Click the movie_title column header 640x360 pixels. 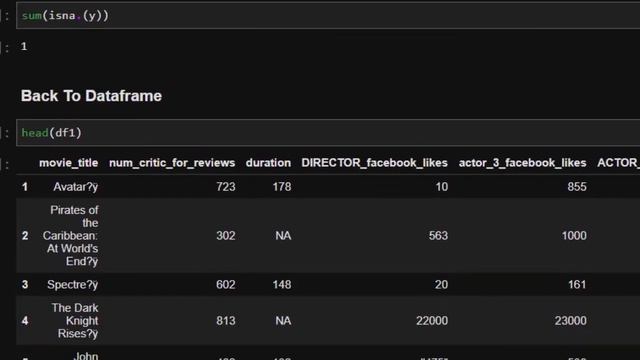pyautogui.click(x=69, y=163)
